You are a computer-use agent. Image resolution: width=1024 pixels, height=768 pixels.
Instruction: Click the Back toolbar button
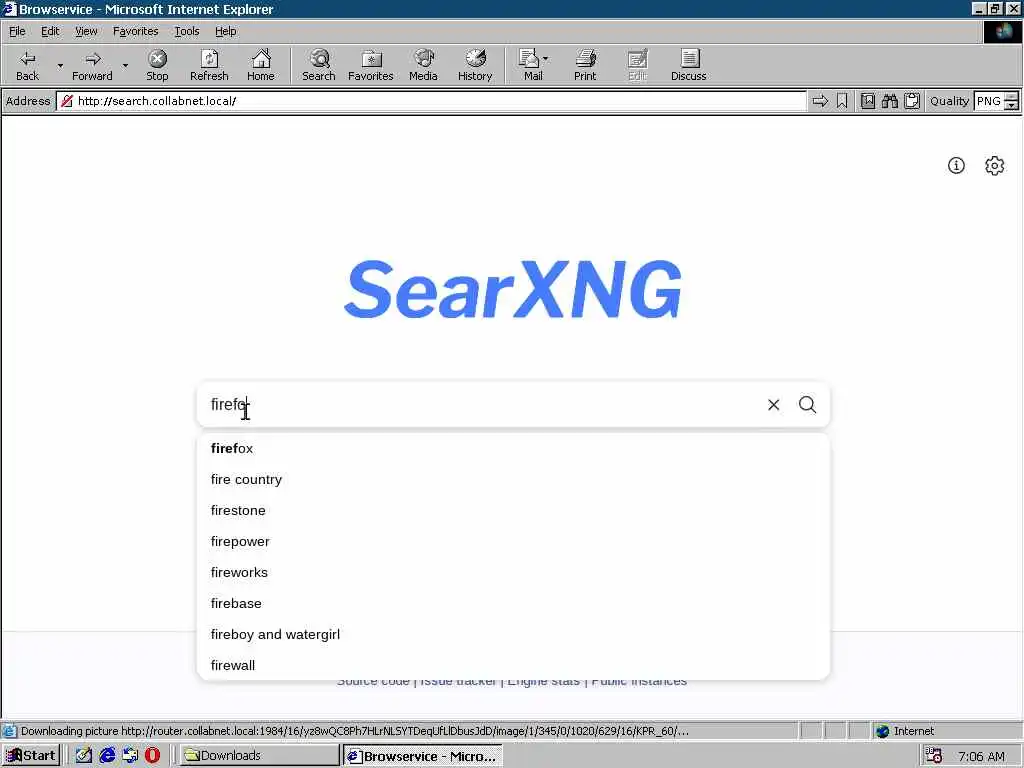coord(27,65)
